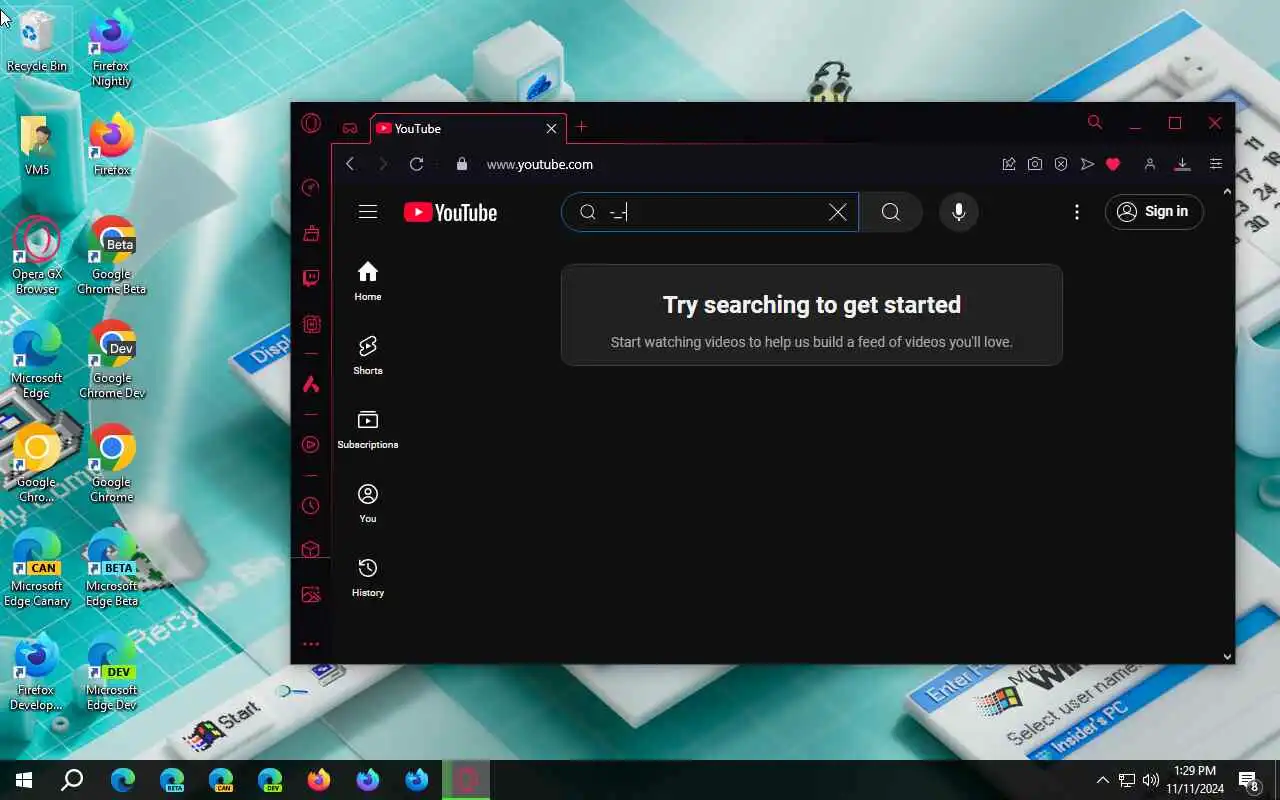Image resolution: width=1280 pixels, height=800 pixels.
Task: Clear the YouTube search query with X
Action: tap(838, 212)
